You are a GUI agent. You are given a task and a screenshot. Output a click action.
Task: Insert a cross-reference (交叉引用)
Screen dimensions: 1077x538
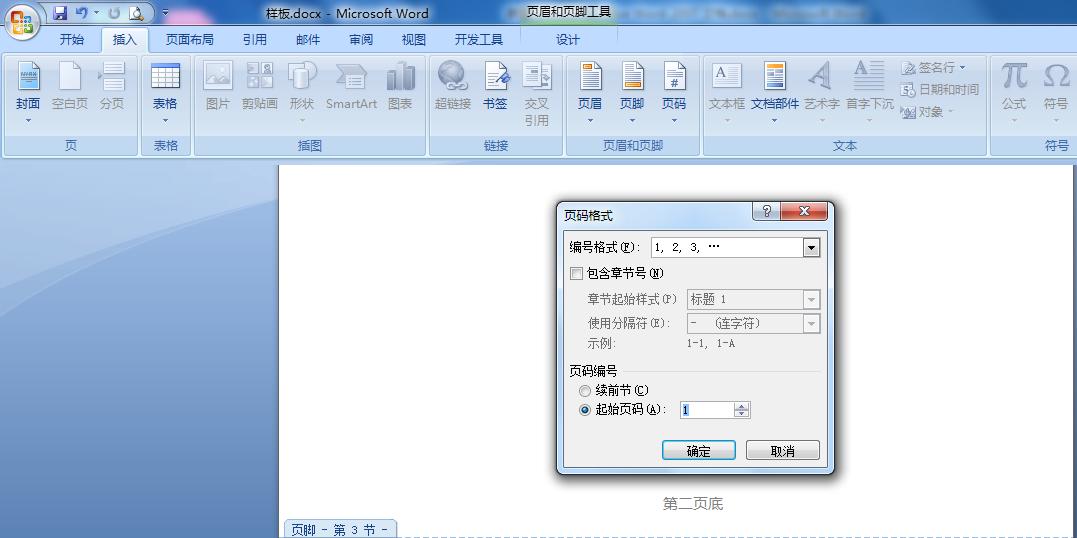coord(536,93)
